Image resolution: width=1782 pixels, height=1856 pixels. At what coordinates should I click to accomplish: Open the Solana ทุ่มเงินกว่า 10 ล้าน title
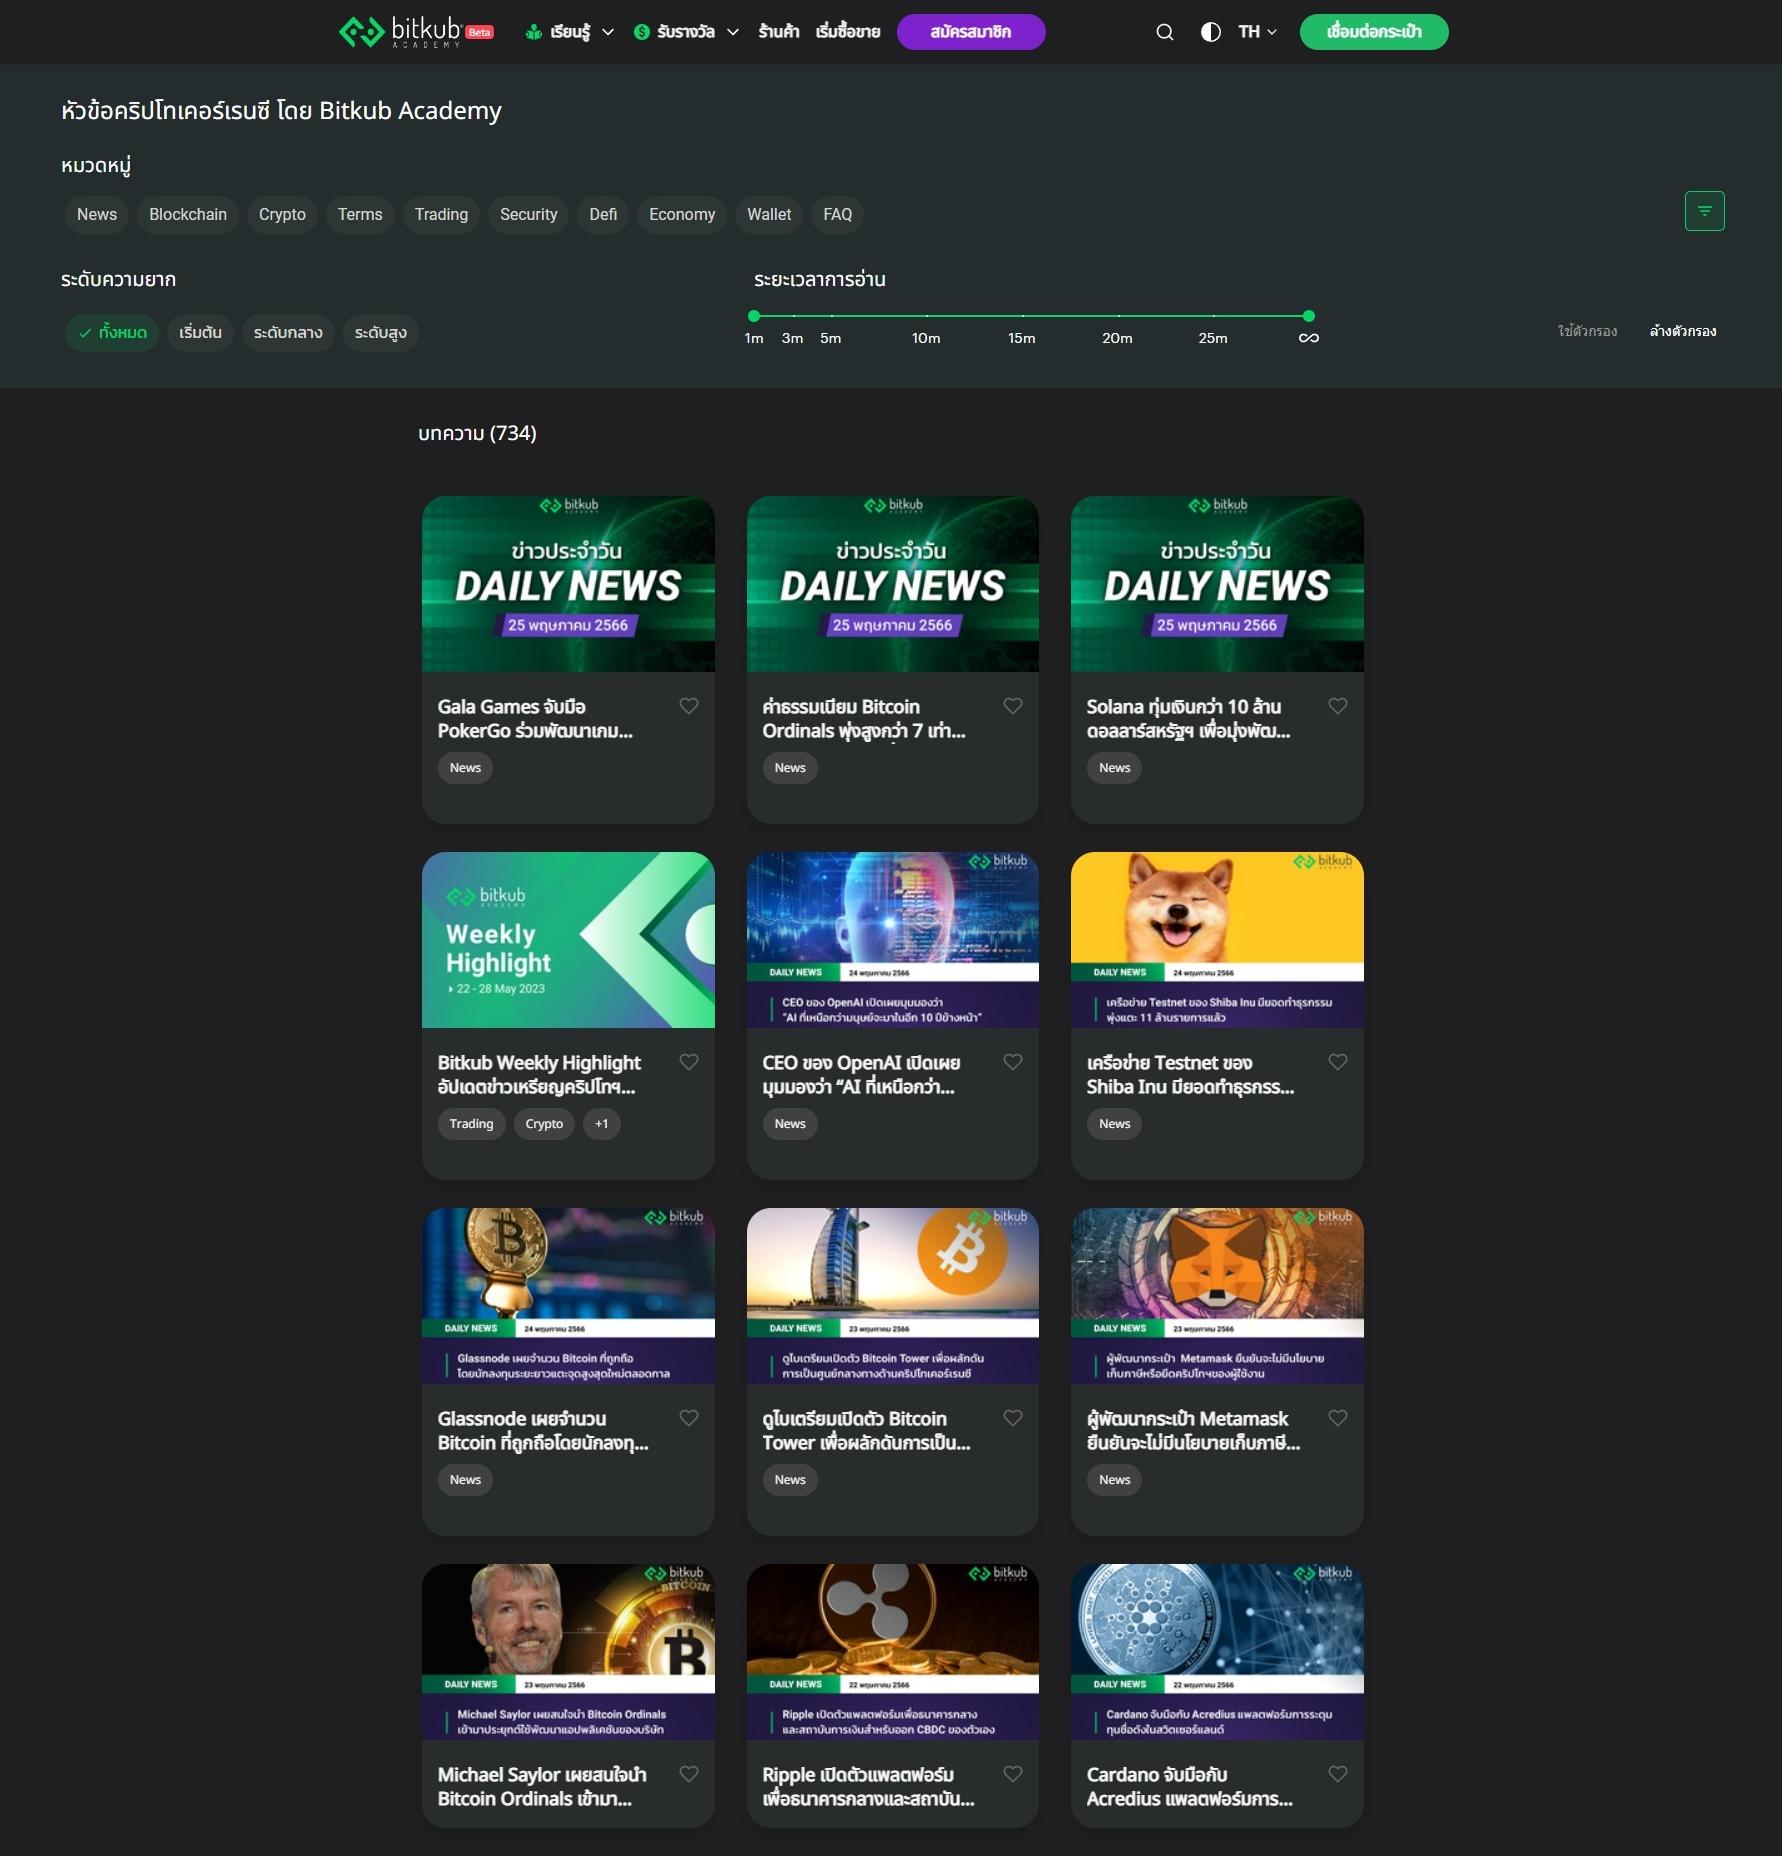(x=1189, y=719)
